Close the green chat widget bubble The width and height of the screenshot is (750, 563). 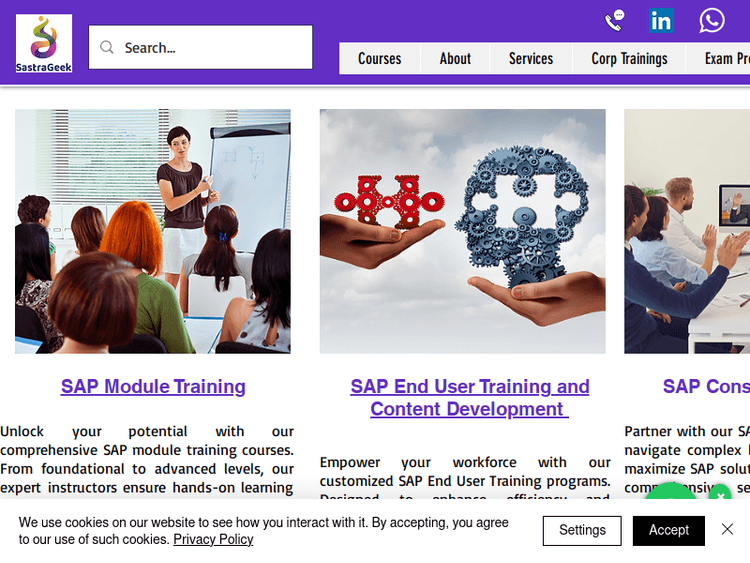click(x=720, y=495)
